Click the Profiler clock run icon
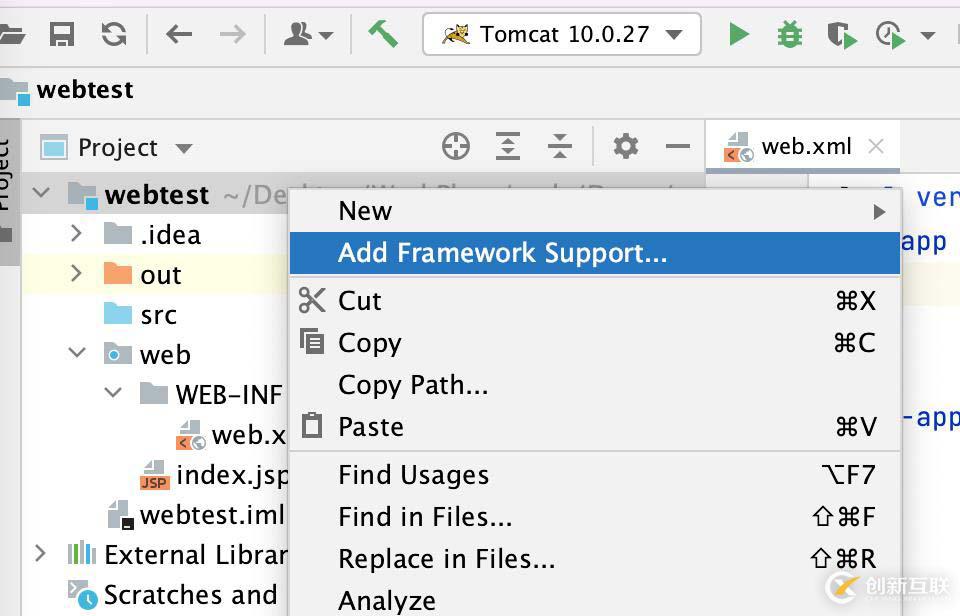 (x=891, y=35)
